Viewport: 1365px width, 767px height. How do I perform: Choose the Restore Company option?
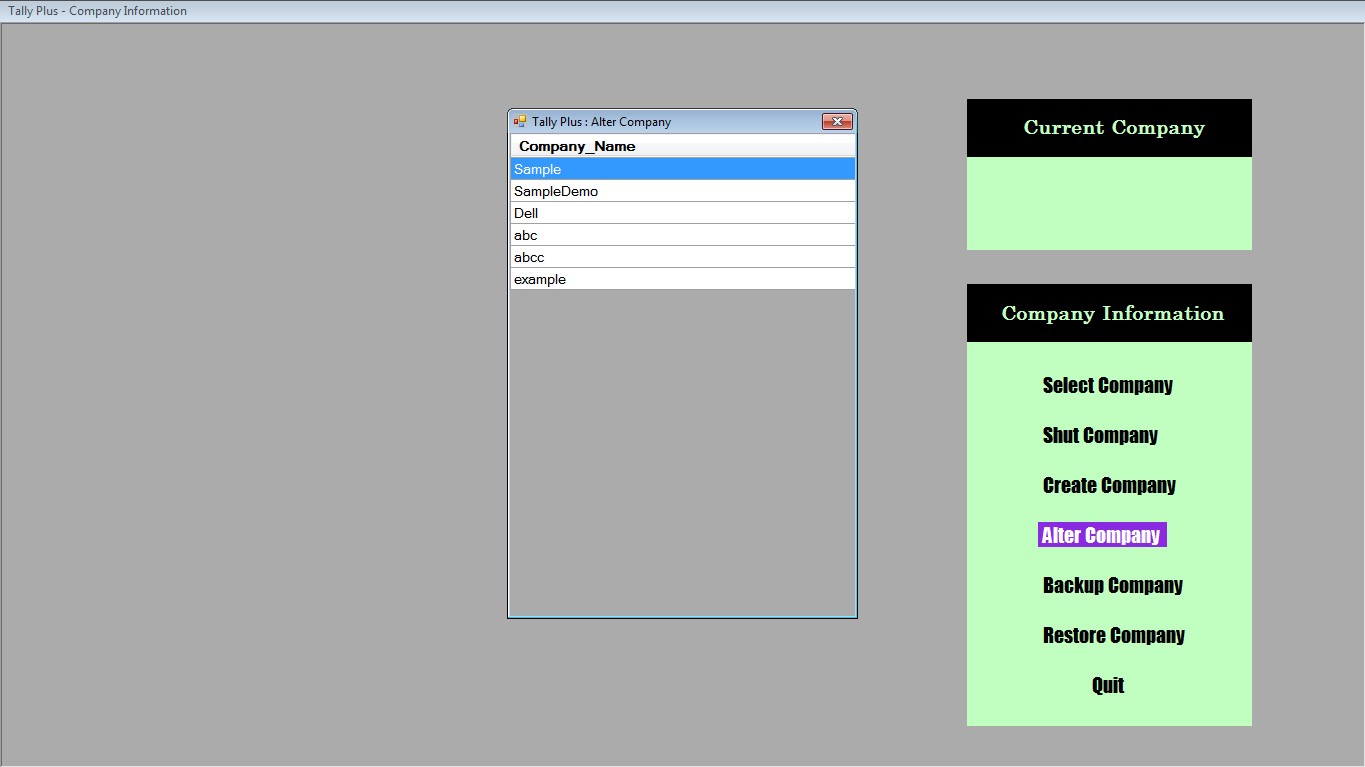(x=1114, y=635)
